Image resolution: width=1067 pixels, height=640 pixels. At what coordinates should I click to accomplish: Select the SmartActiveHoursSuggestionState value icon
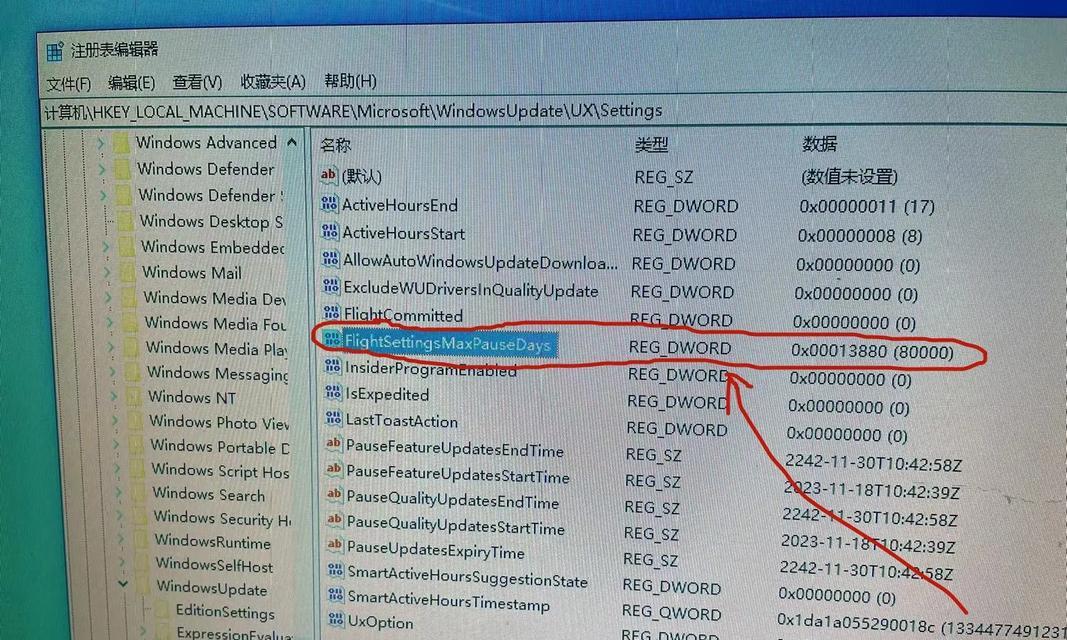(335, 570)
